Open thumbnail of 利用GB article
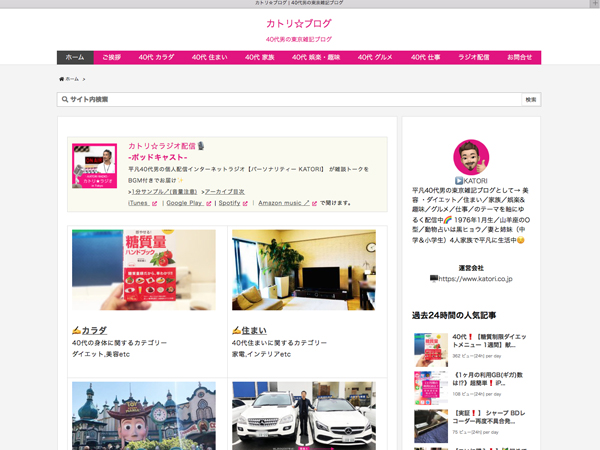This screenshot has height=450, width=600. (x=431, y=388)
